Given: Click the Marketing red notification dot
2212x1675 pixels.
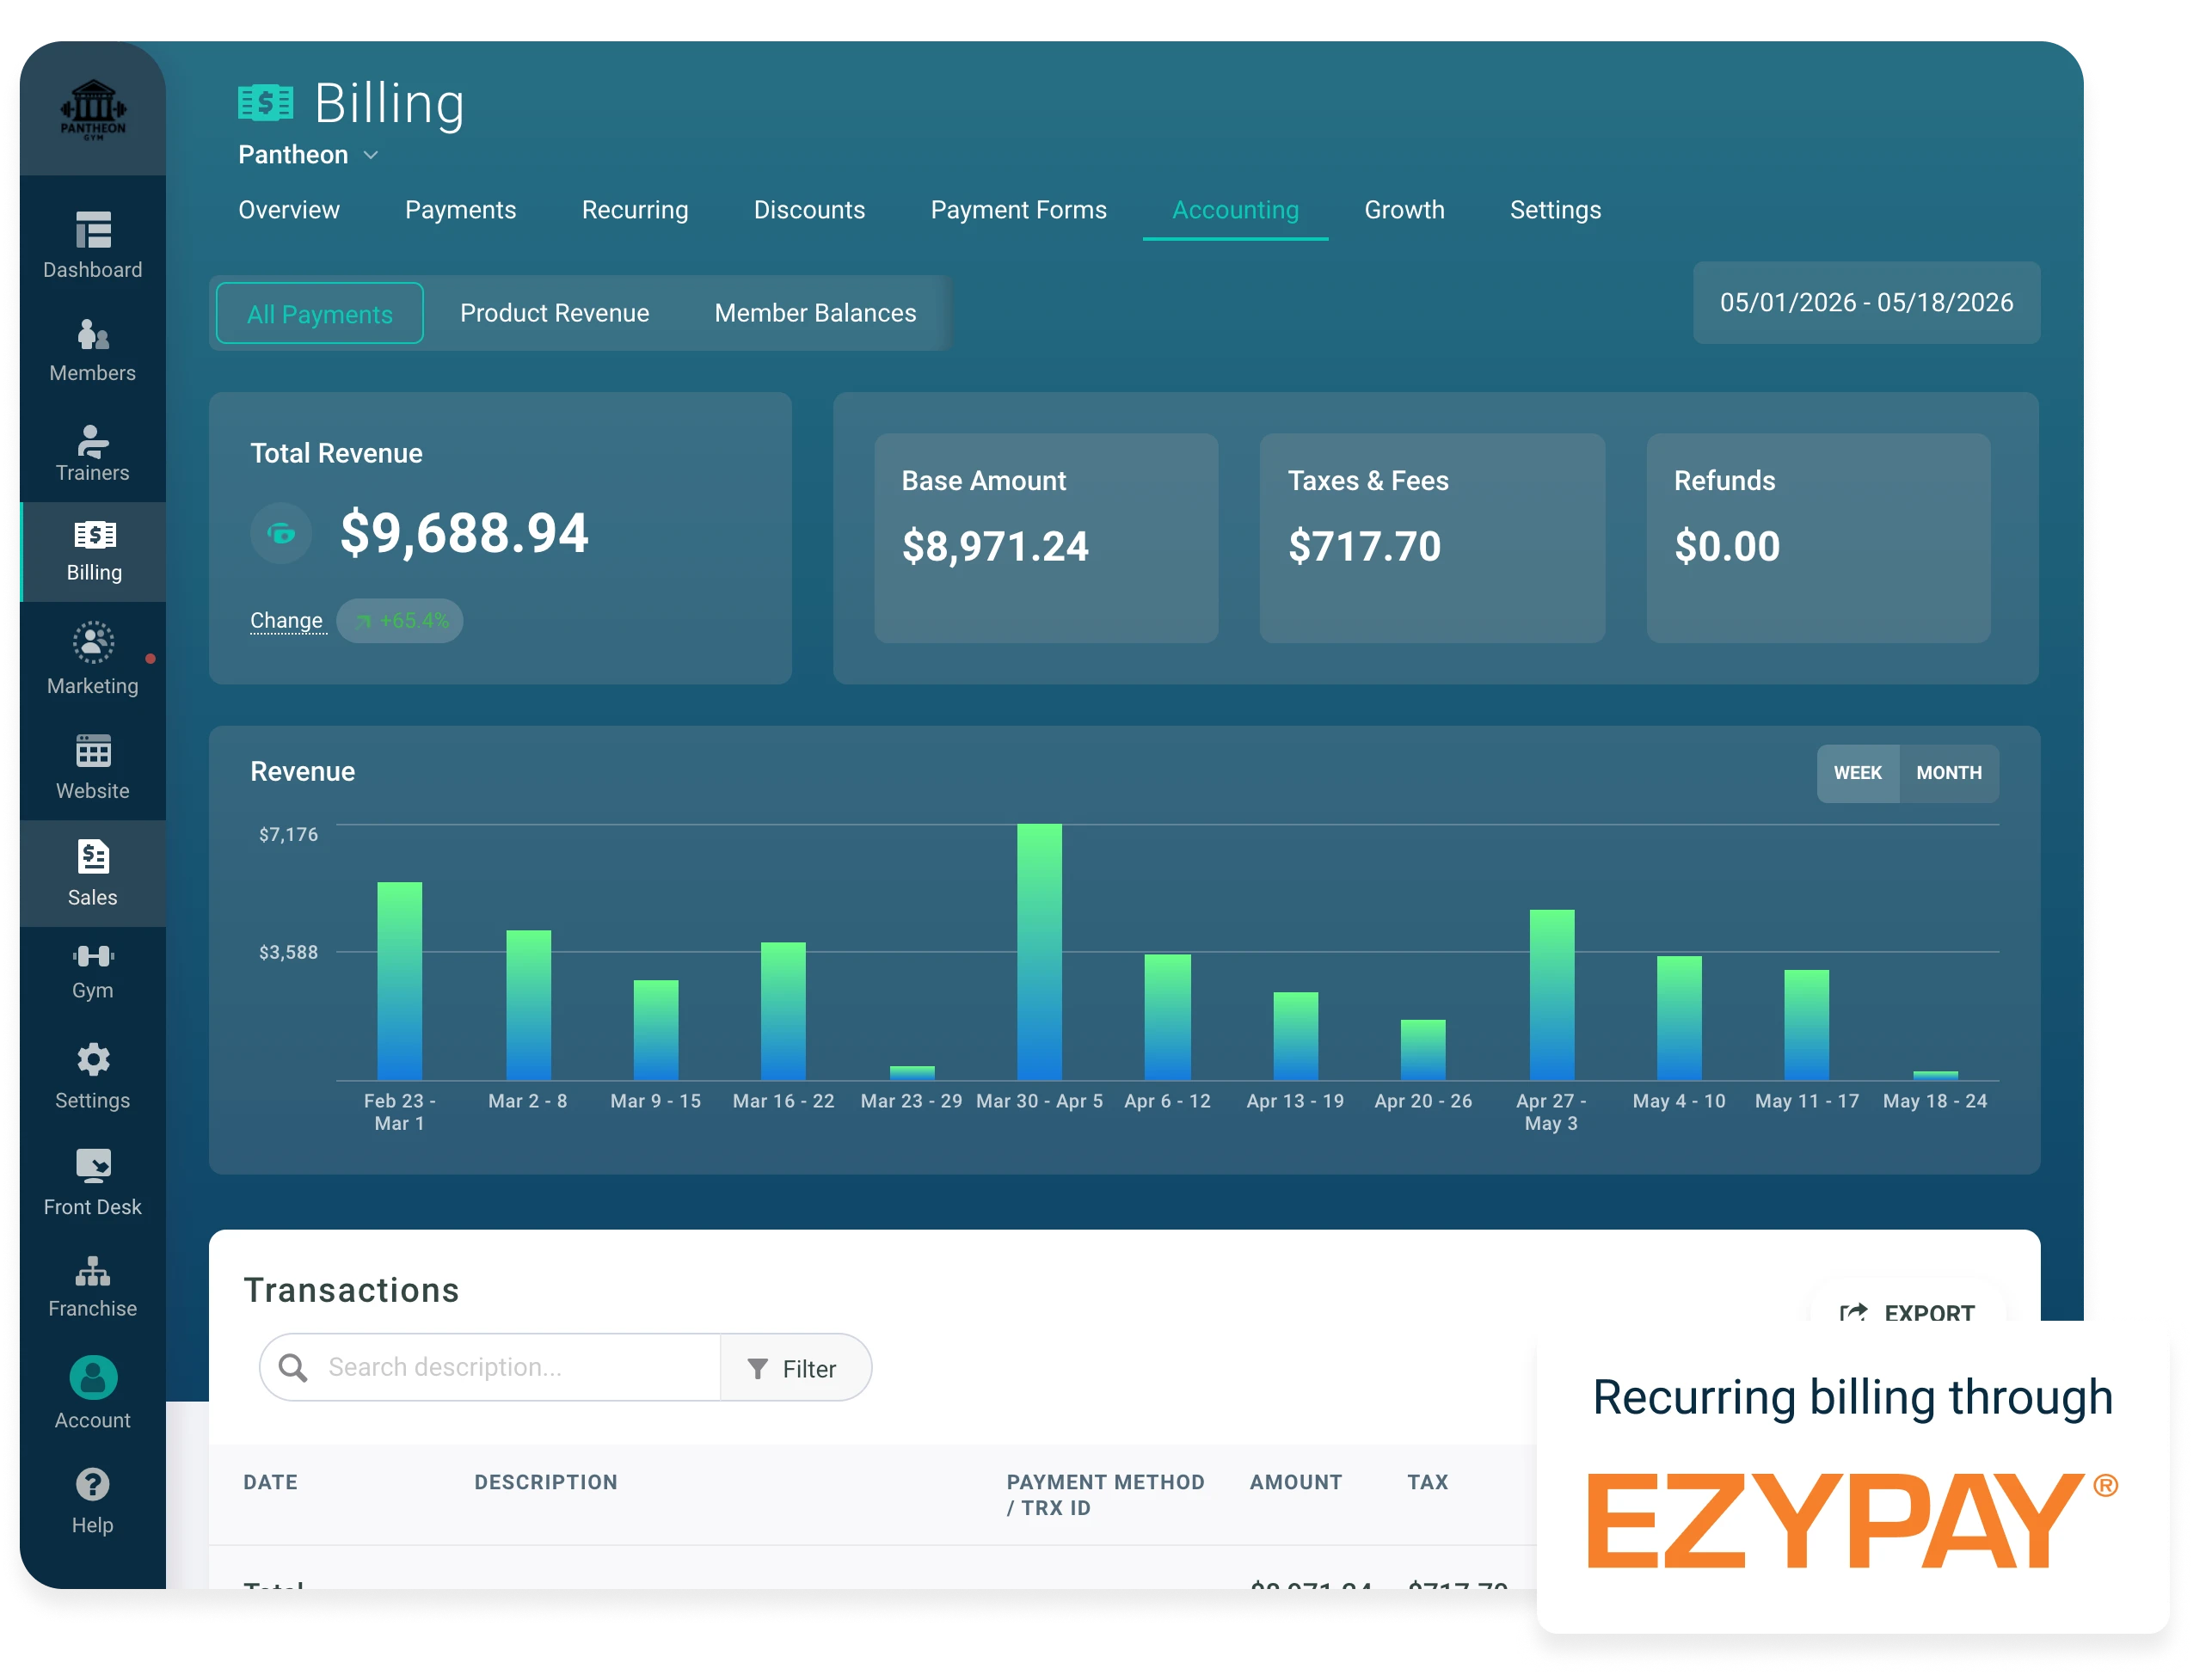Looking at the screenshot, I should pos(150,659).
